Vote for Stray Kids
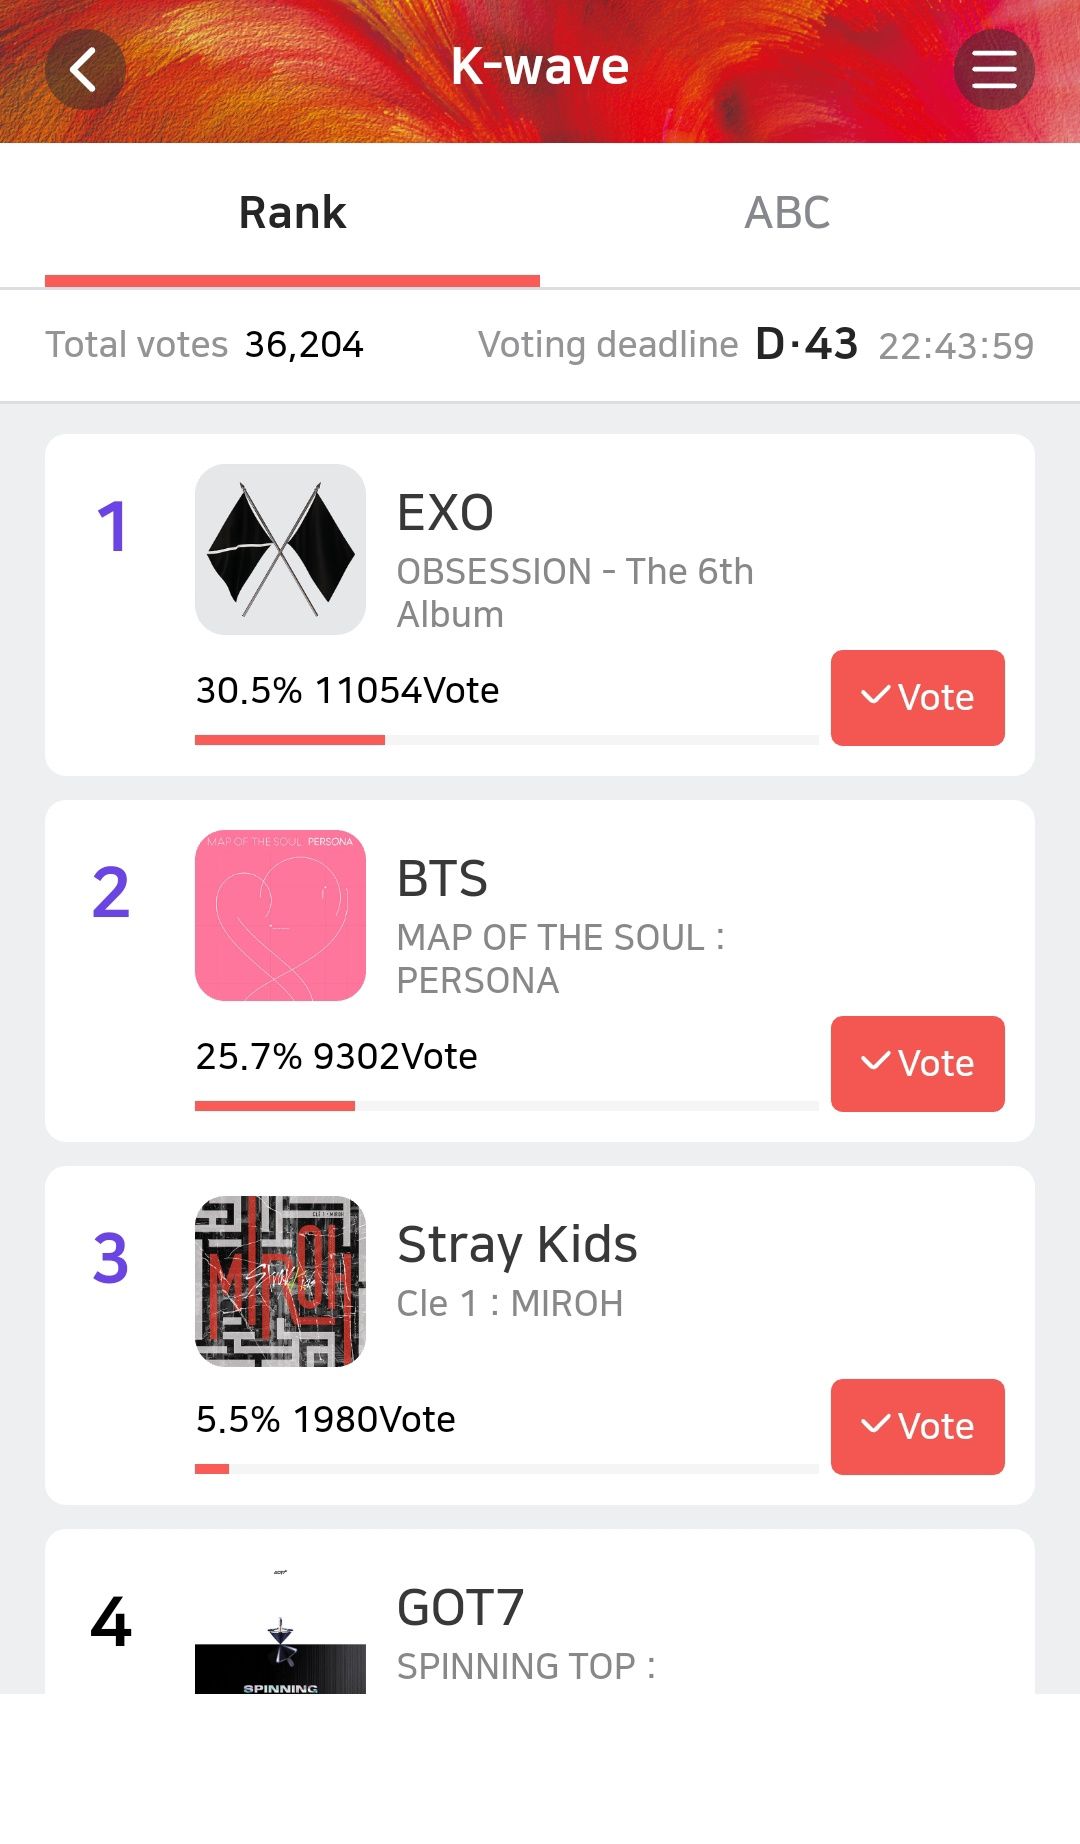 pos(917,1426)
